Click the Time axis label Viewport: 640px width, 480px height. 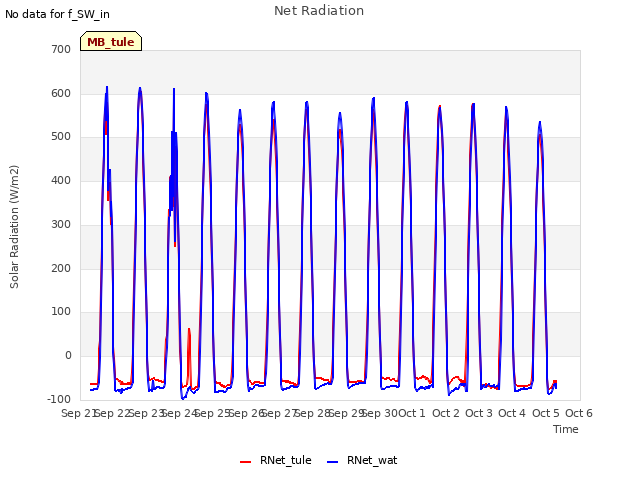566,429
